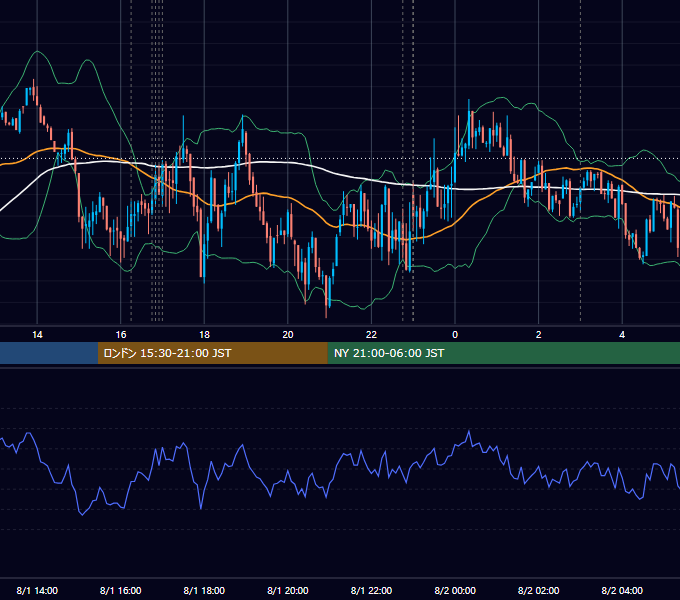Image resolution: width=680 pixels, height=600 pixels.
Task: Click the 16 hour label on price chart axis
Action: click(121, 335)
